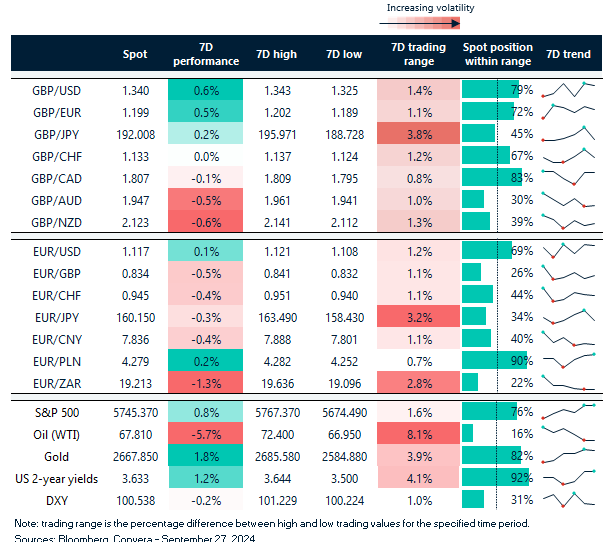Image resolution: width=606 pixels, height=542 pixels.
Task: Click Oil 7D performance cell -5.7%
Action: 206,433
